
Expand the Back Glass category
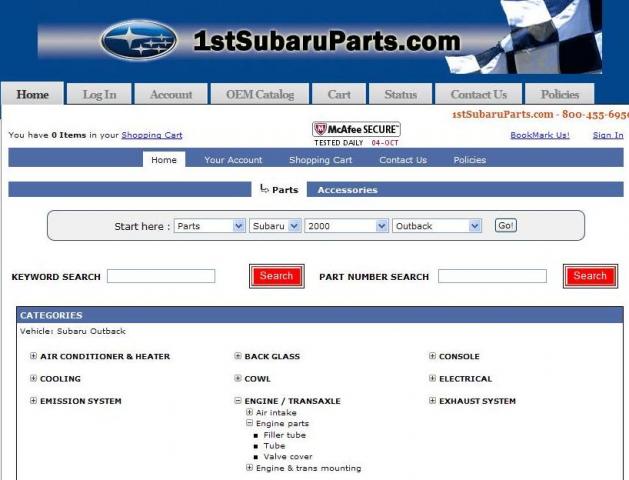(238, 356)
